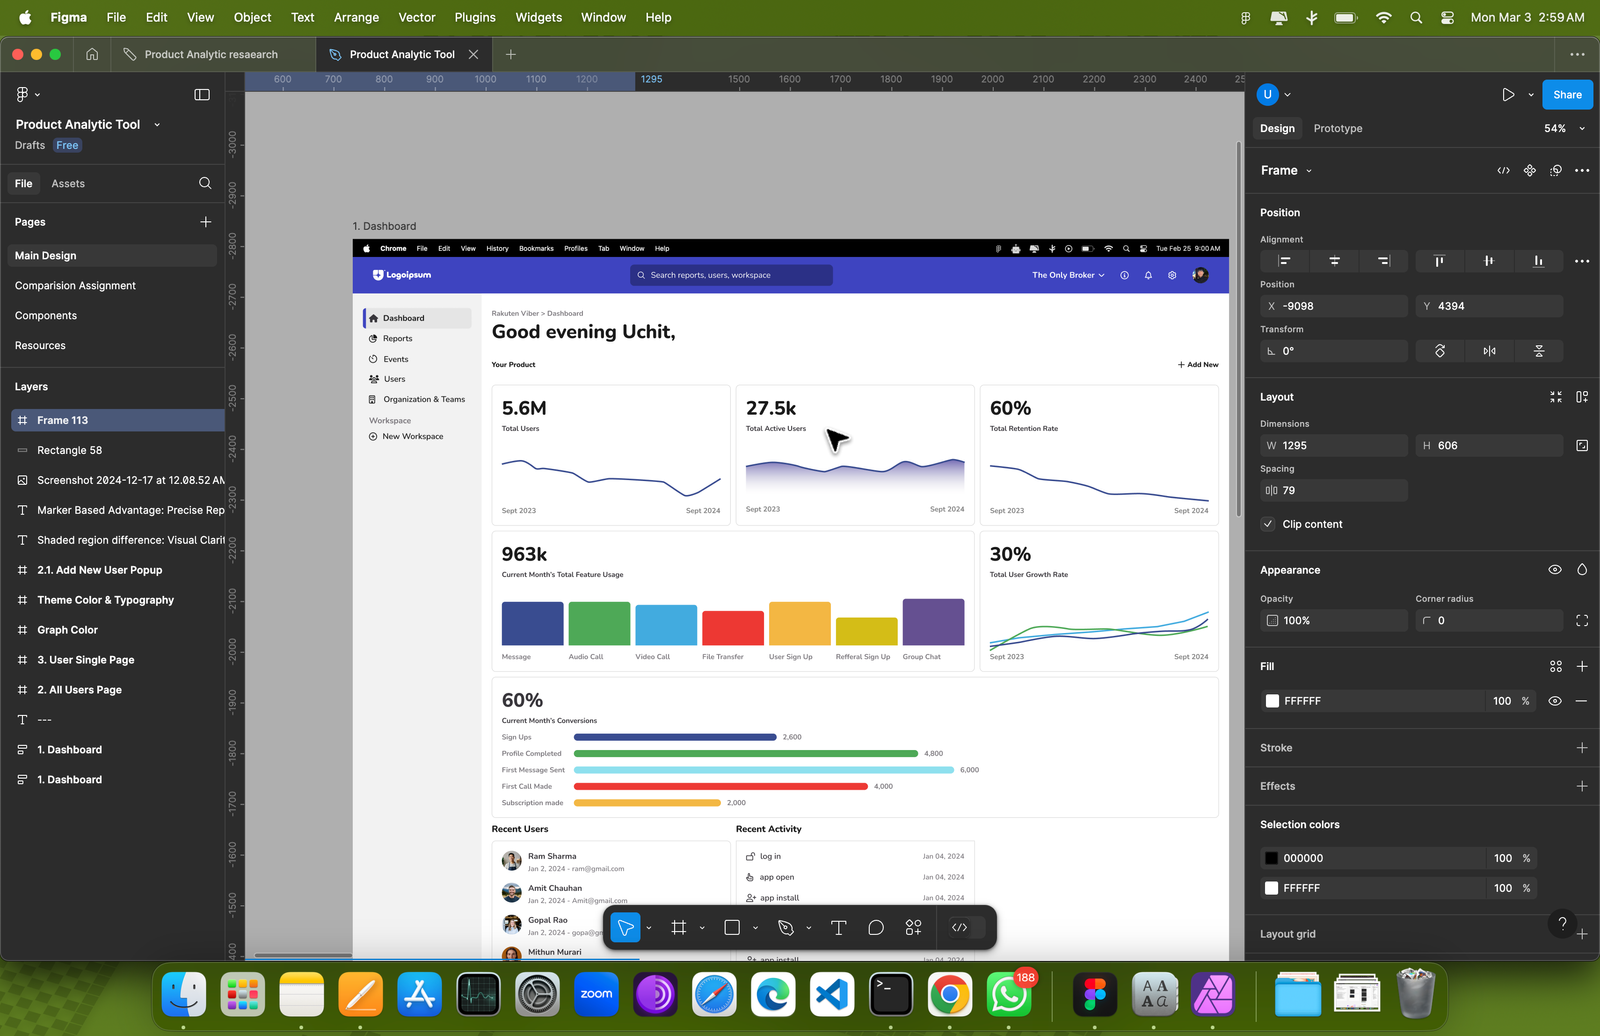Collapse the left sidebar panel icon
The image size is (1600, 1036).
point(202,95)
